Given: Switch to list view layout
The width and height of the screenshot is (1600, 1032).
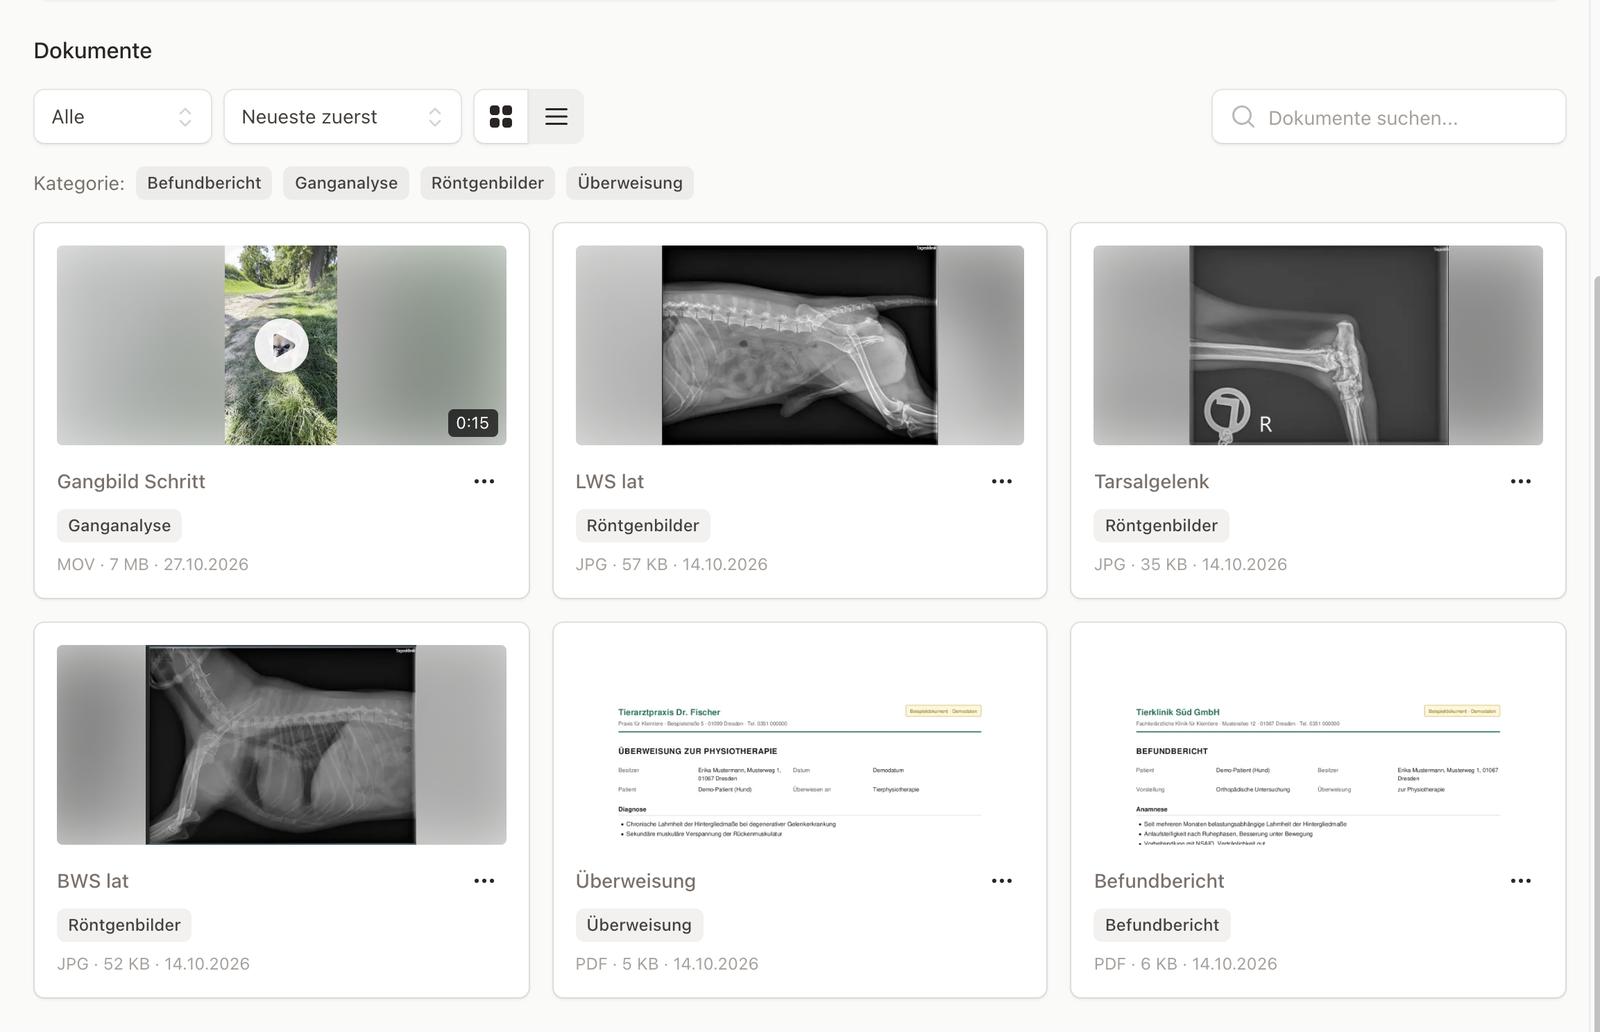Looking at the screenshot, I should (x=556, y=117).
